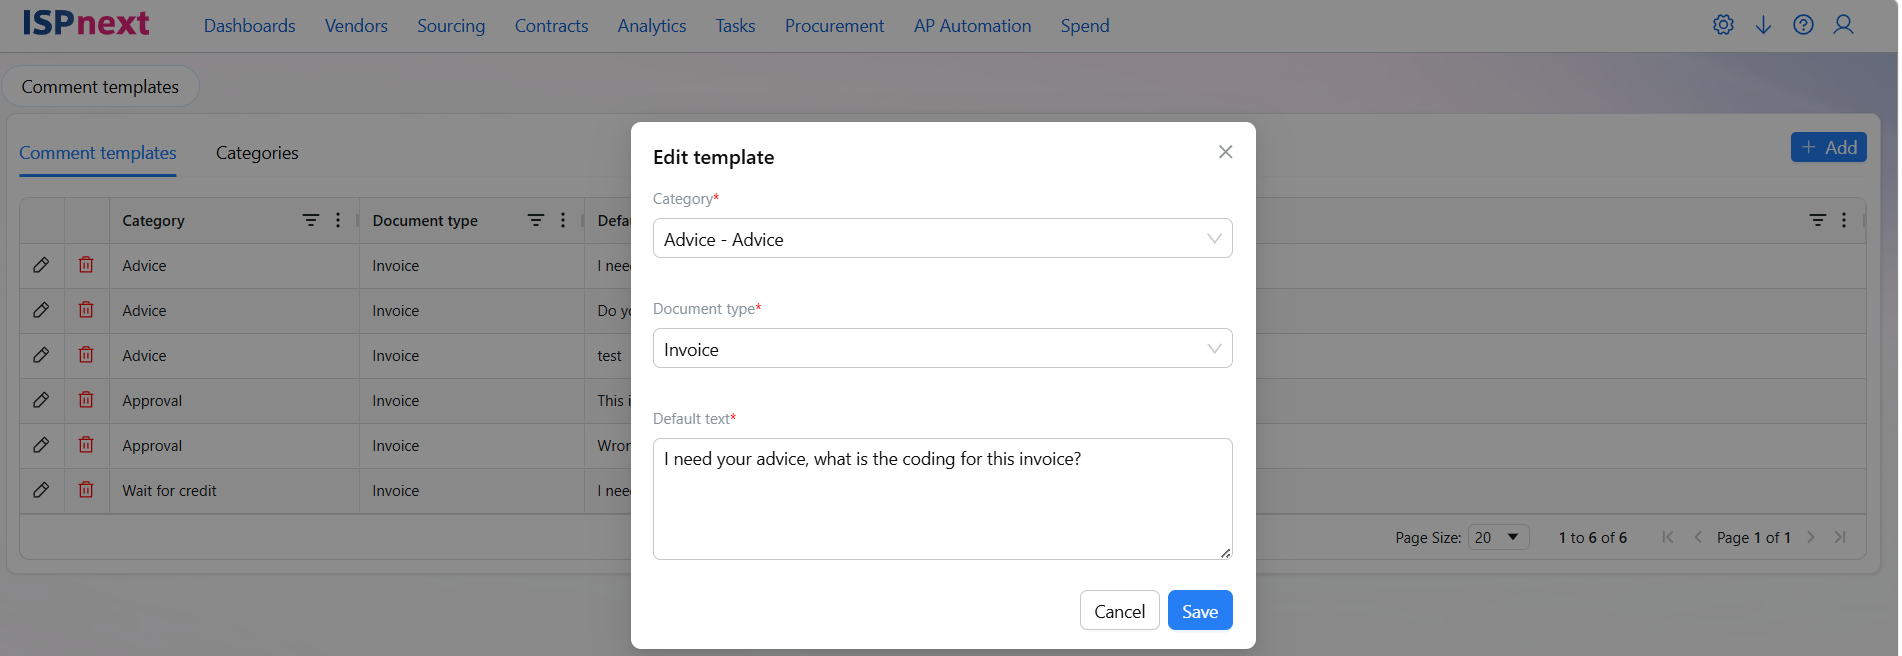The width and height of the screenshot is (1902, 656).
Task: Open the settings gear icon
Action: pos(1723,25)
